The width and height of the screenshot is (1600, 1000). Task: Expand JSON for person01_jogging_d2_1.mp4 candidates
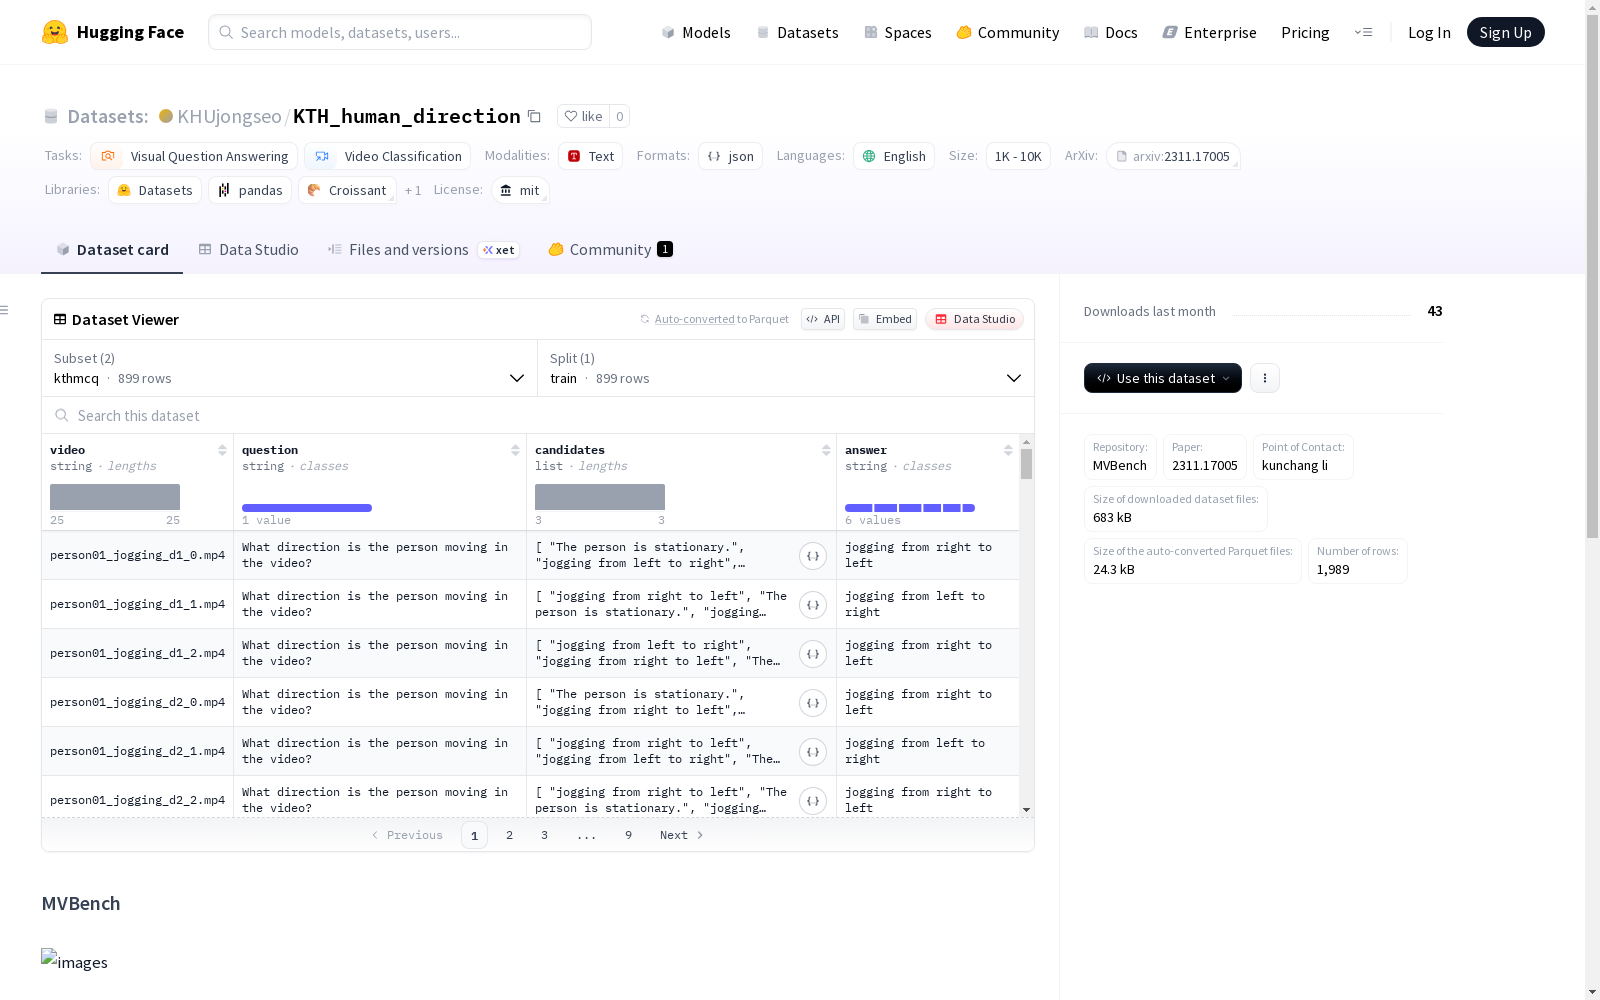[813, 752]
